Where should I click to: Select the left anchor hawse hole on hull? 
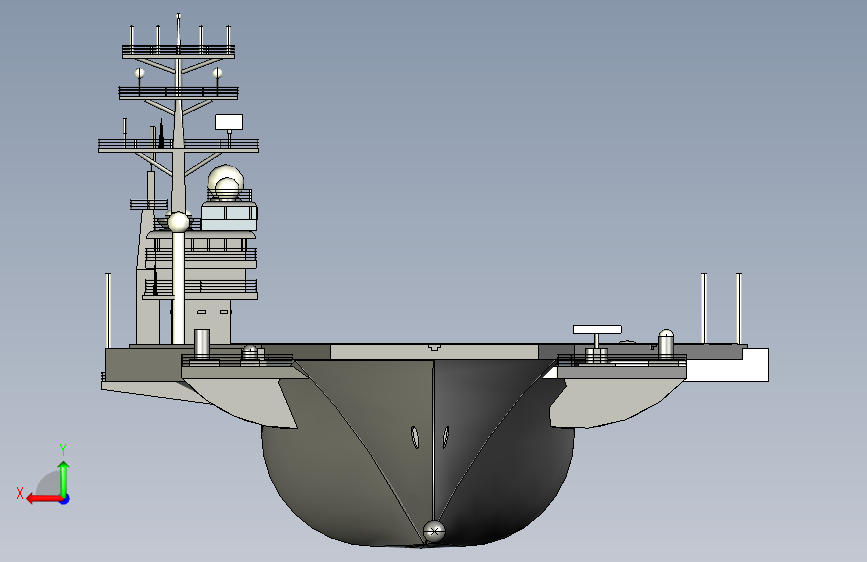point(415,437)
